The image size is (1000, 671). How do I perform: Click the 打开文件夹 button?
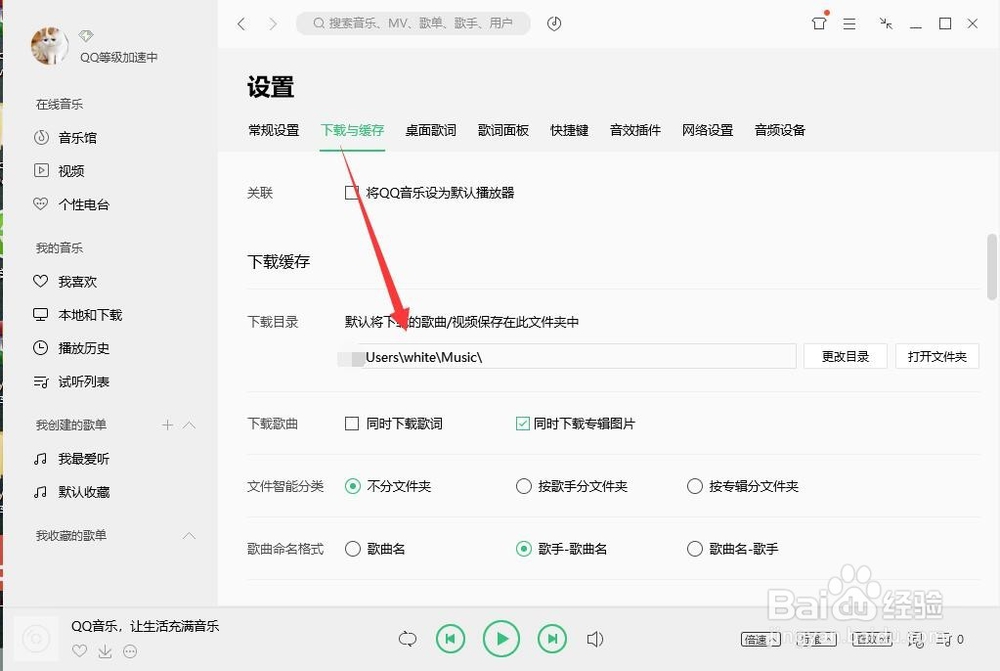937,356
